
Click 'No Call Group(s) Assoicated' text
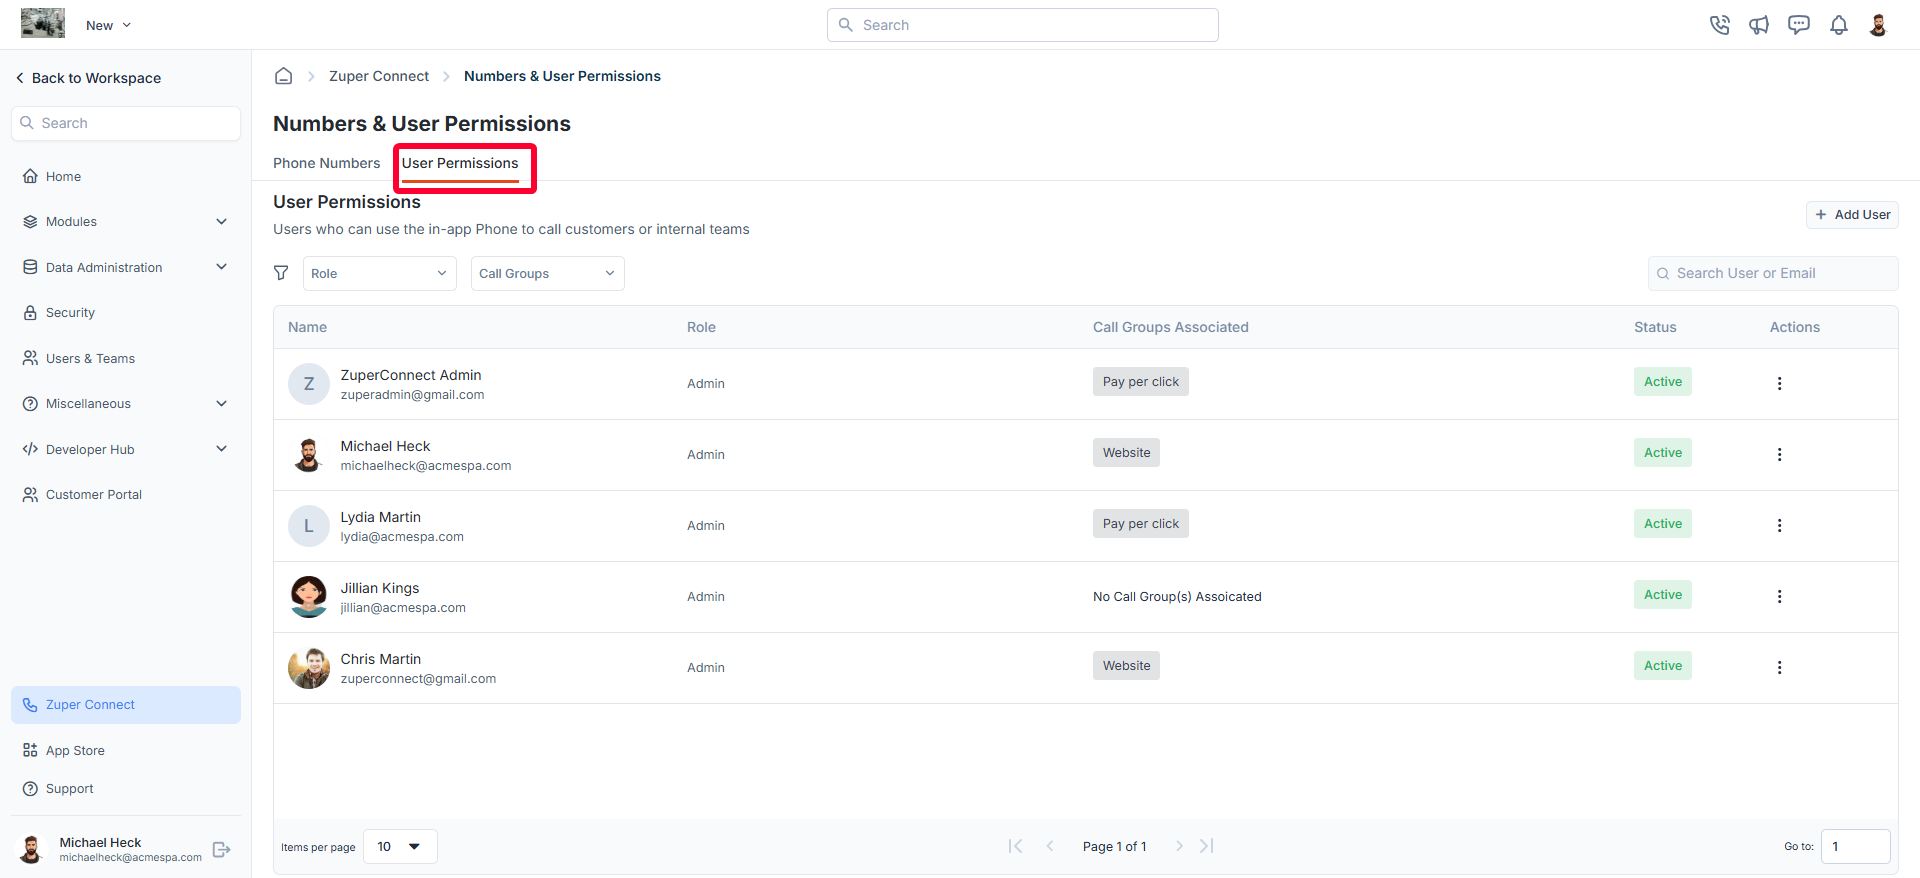pos(1177,597)
